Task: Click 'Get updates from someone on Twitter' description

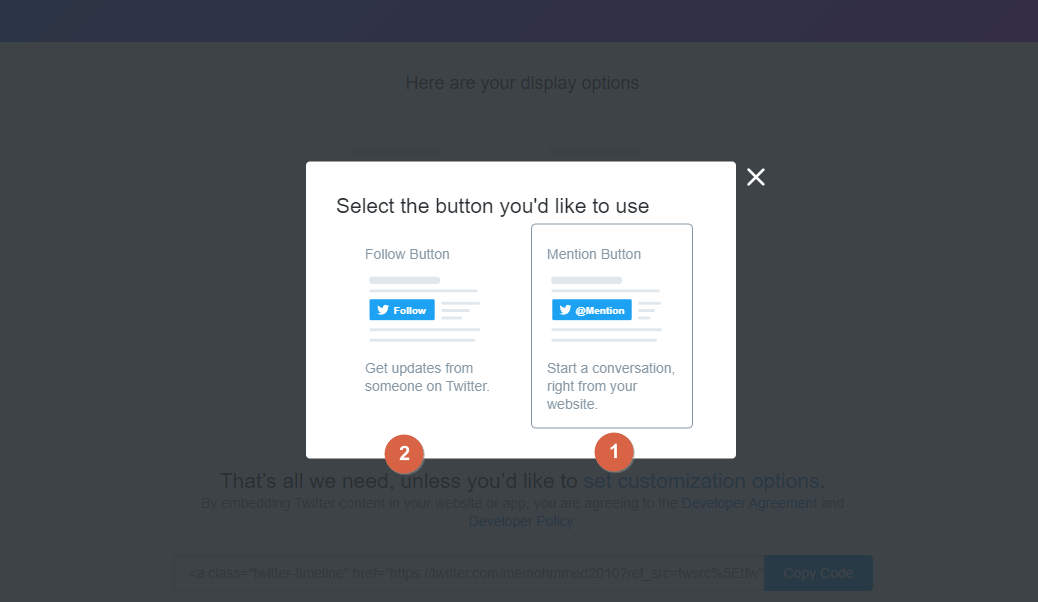Action: pyautogui.click(x=427, y=377)
